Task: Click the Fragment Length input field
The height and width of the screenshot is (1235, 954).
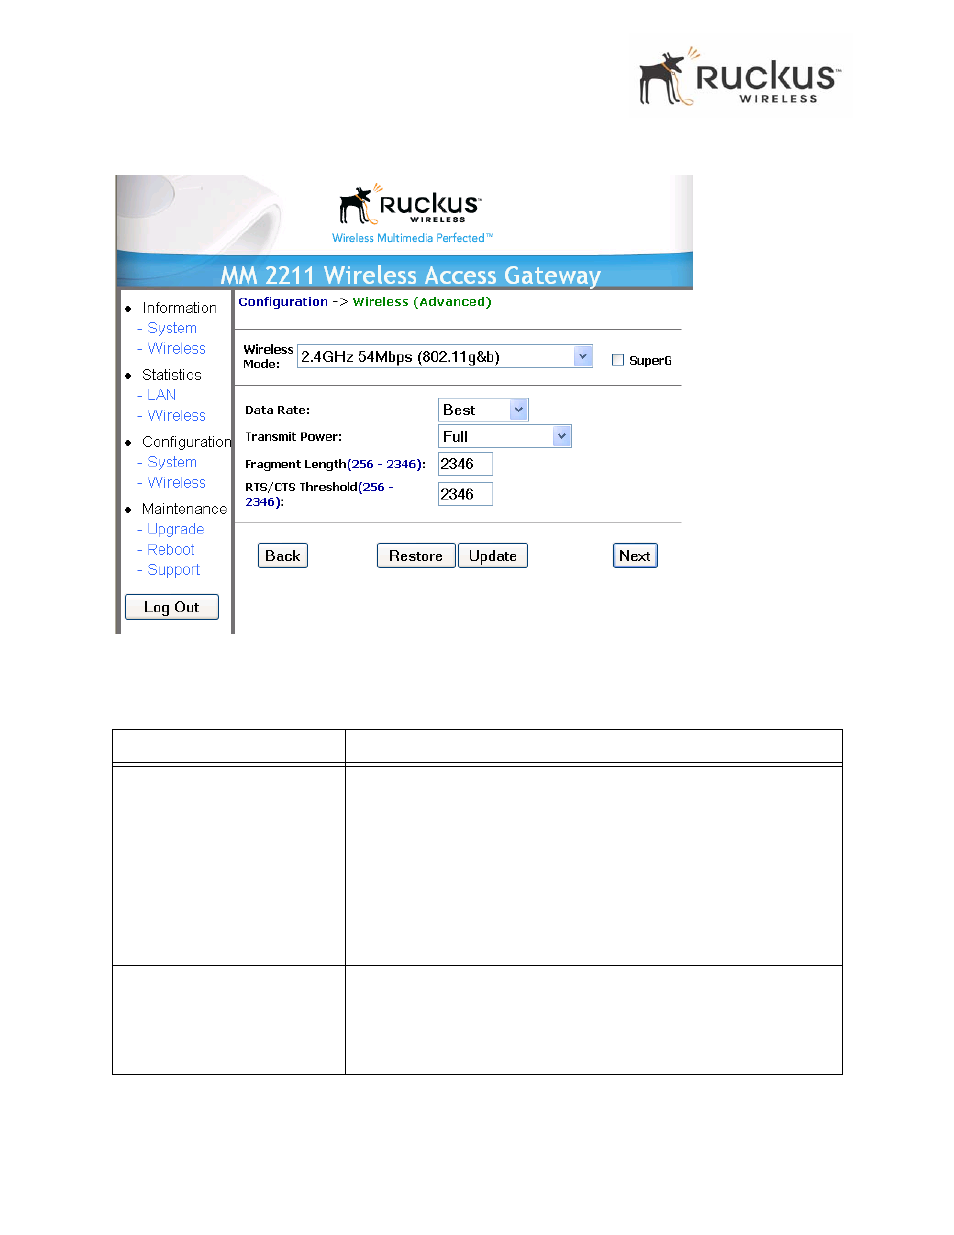Action: (x=465, y=464)
